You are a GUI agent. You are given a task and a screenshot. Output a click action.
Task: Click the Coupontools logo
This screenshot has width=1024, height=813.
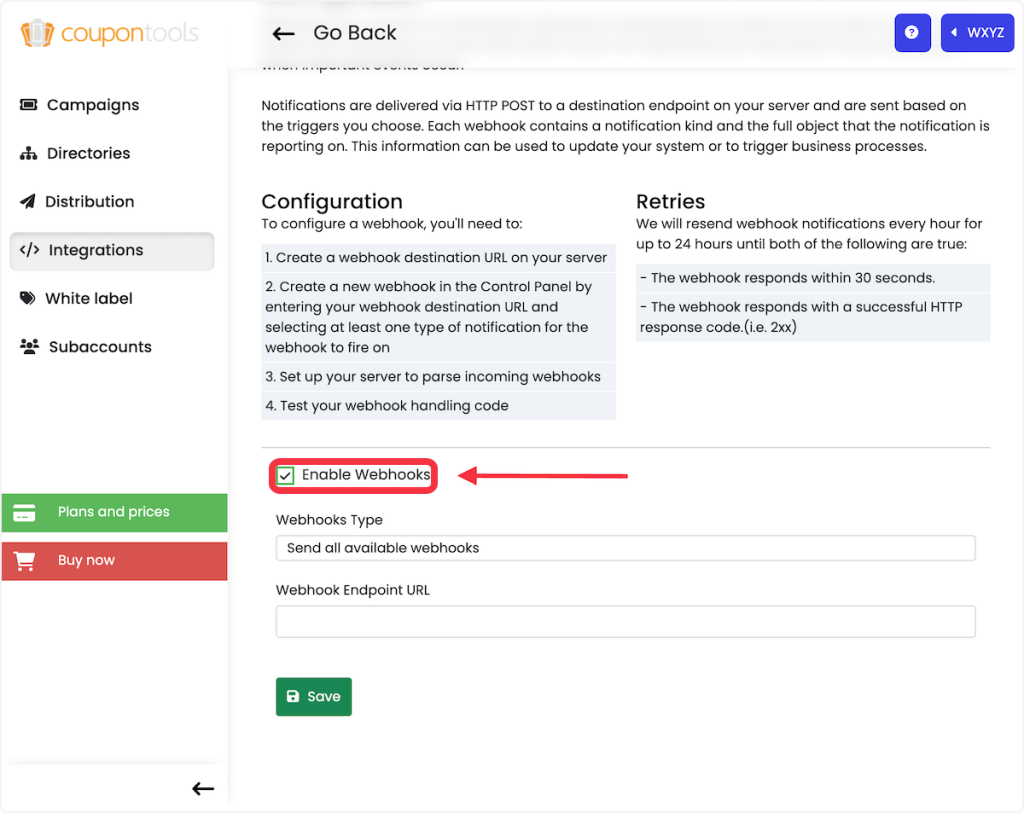pos(109,33)
